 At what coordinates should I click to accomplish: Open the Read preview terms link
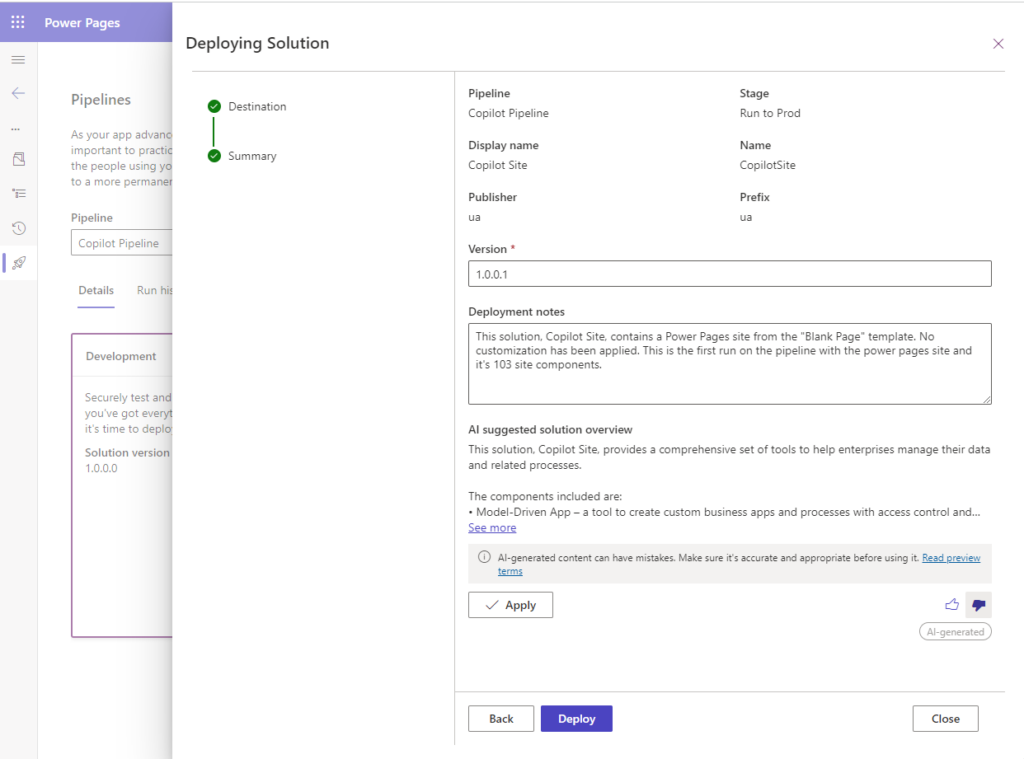(x=951, y=558)
